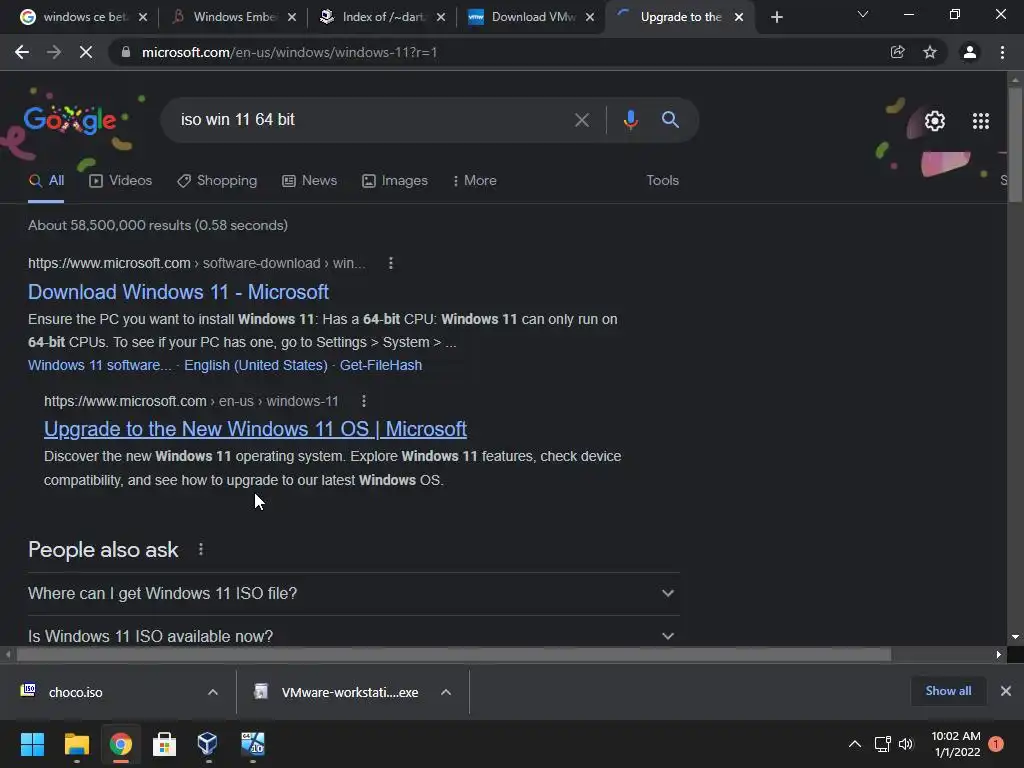Close the 'Index of /~dart' tab
The image size is (1024, 768).
pos(441,17)
